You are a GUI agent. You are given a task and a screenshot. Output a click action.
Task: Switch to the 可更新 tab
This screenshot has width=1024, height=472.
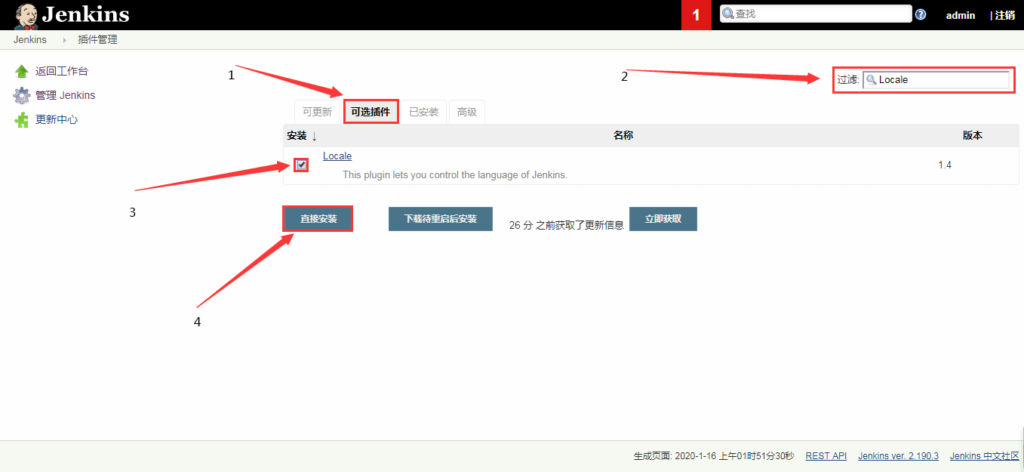click(x=317, y=112)
